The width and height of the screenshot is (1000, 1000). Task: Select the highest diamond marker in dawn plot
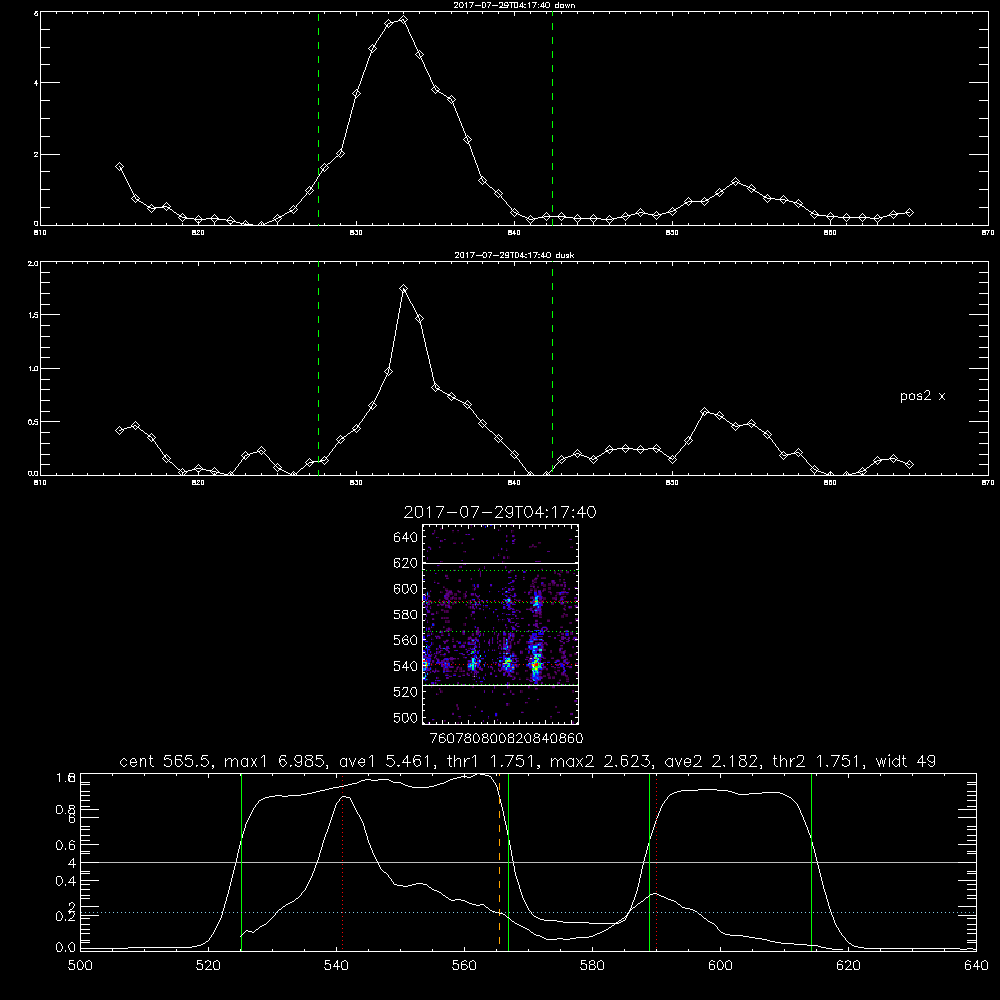(403, 20)
